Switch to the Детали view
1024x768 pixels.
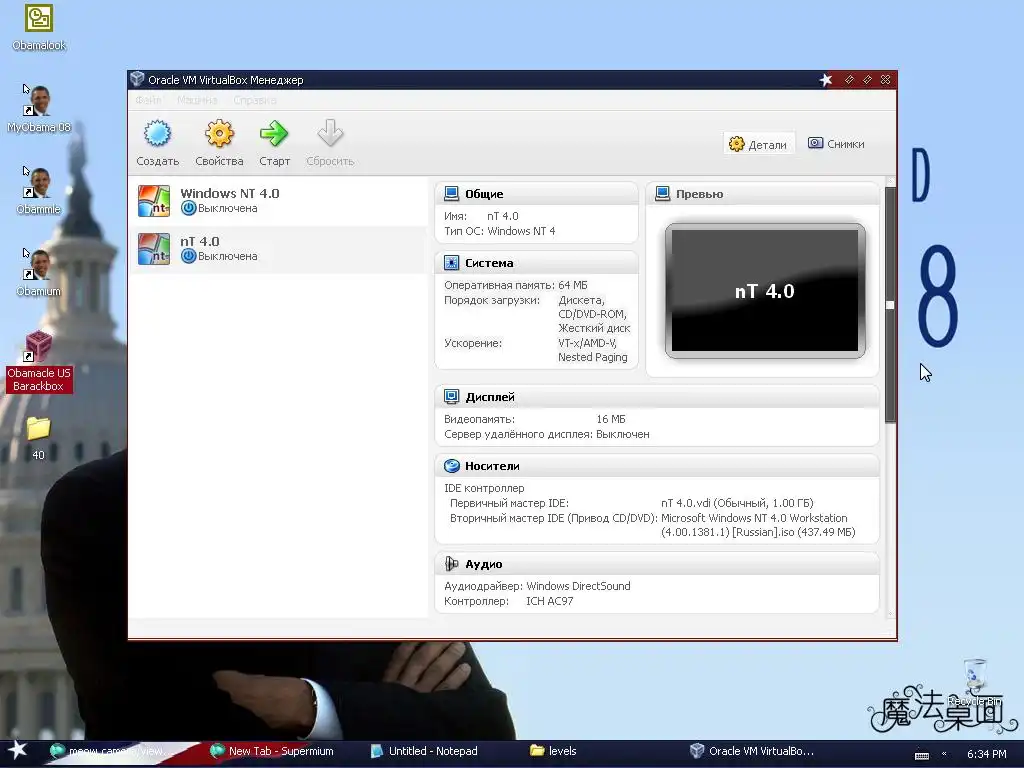click(758, 144)
